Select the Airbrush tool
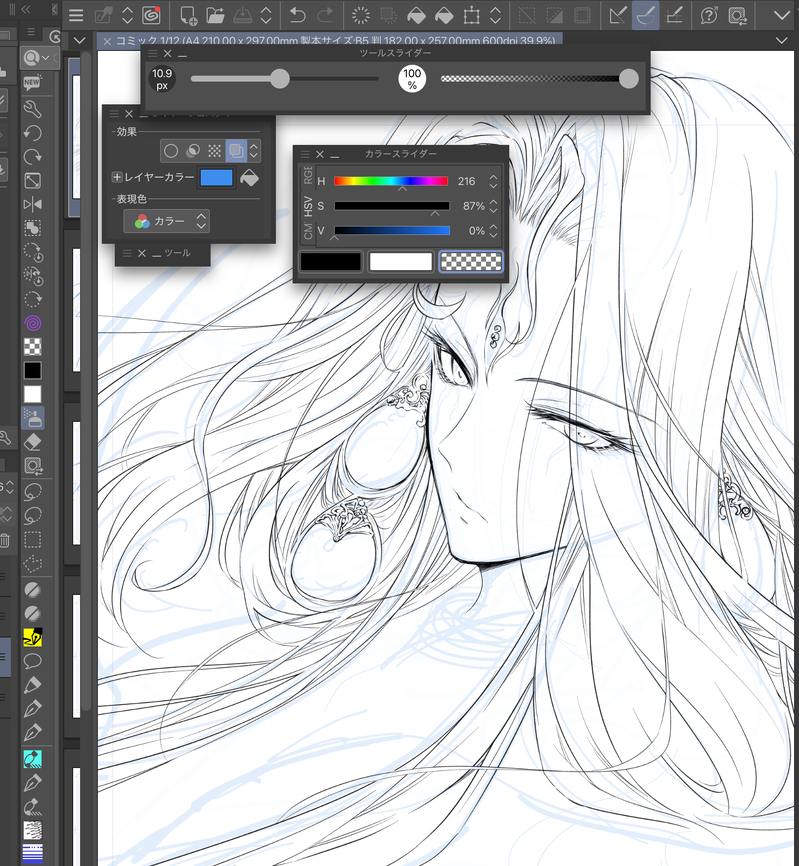The image size is (799, 866). [33, 418]
